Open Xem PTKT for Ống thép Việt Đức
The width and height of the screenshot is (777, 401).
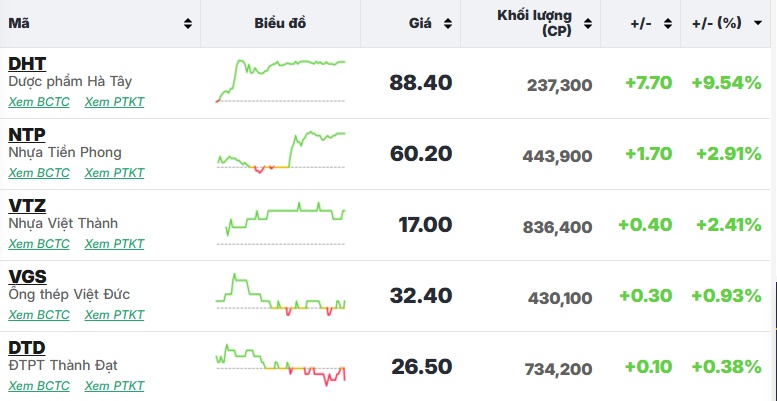[114, 314]
